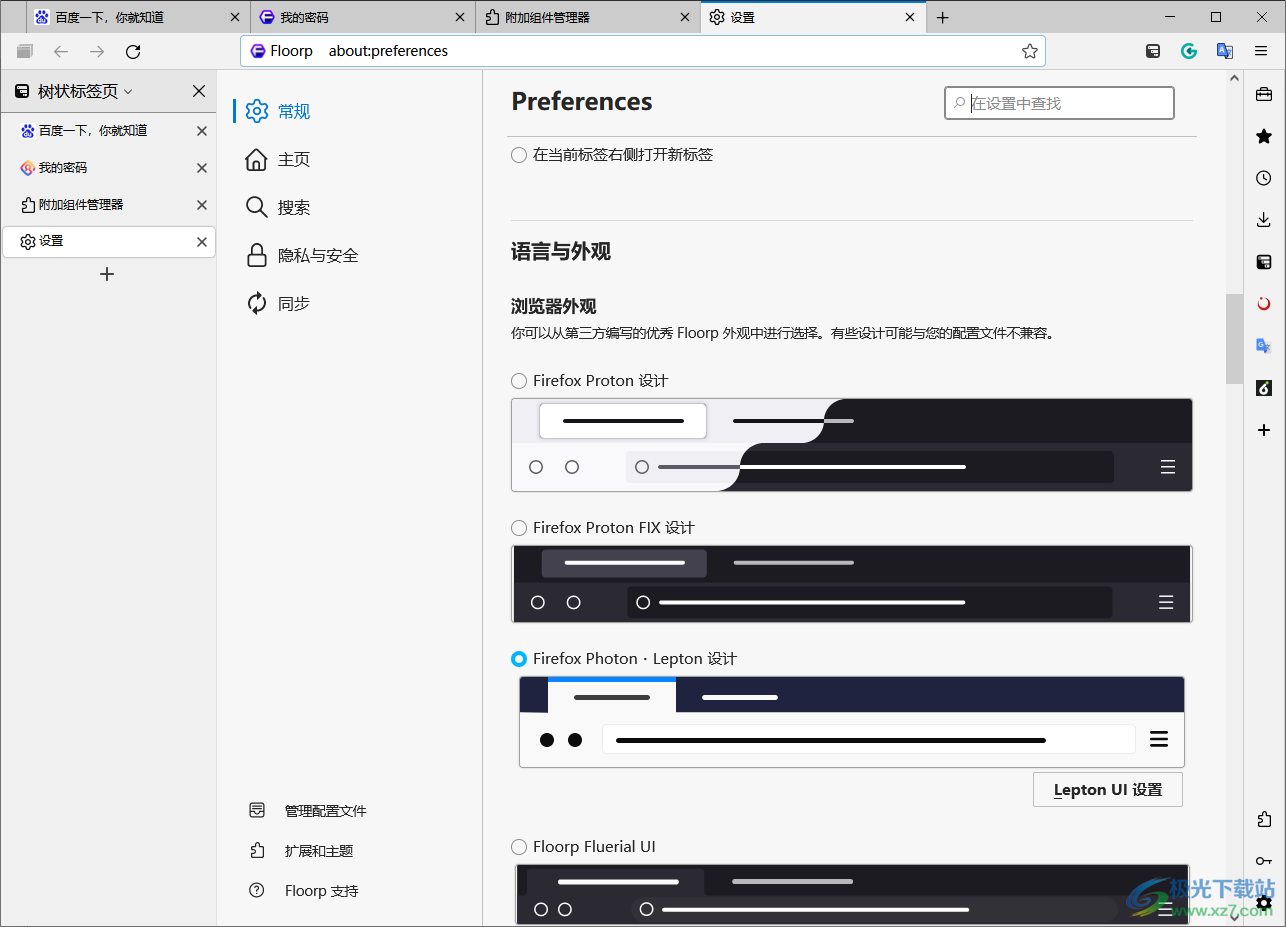Click inside the 在设置中查找 search field
The image size is (1286, 927).
(1058, 102)
